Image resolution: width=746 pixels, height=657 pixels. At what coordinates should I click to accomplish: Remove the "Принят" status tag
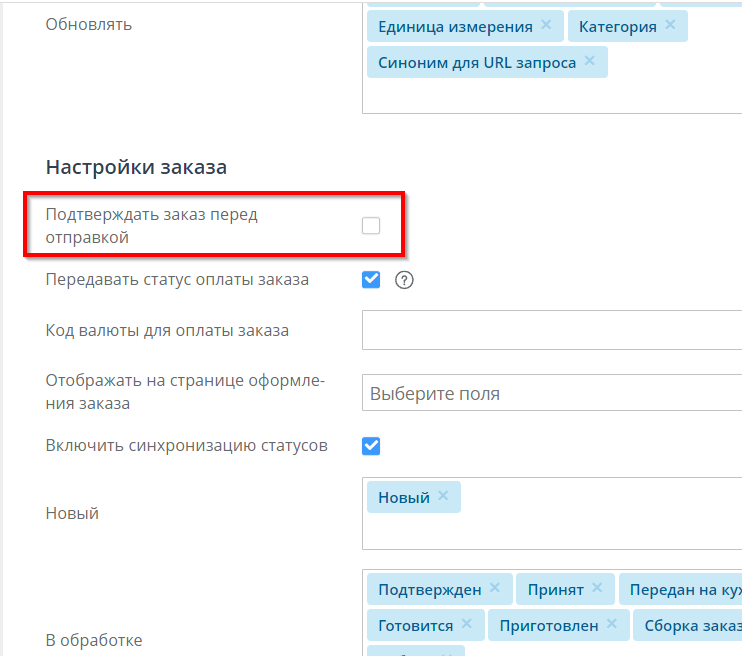click(597, 588)
